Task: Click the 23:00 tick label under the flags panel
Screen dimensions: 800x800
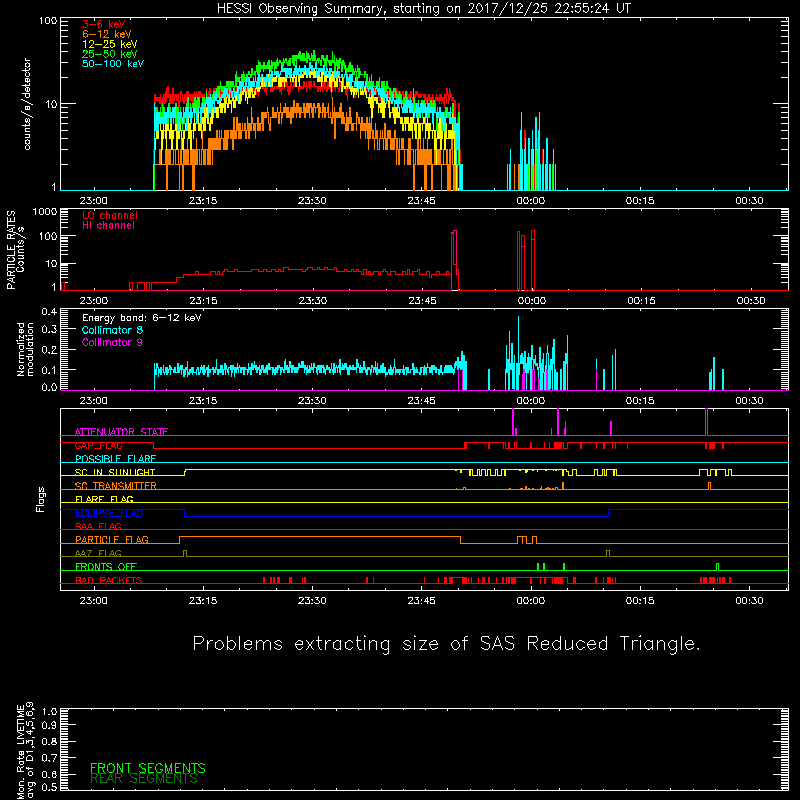Action: click(93, 601)
